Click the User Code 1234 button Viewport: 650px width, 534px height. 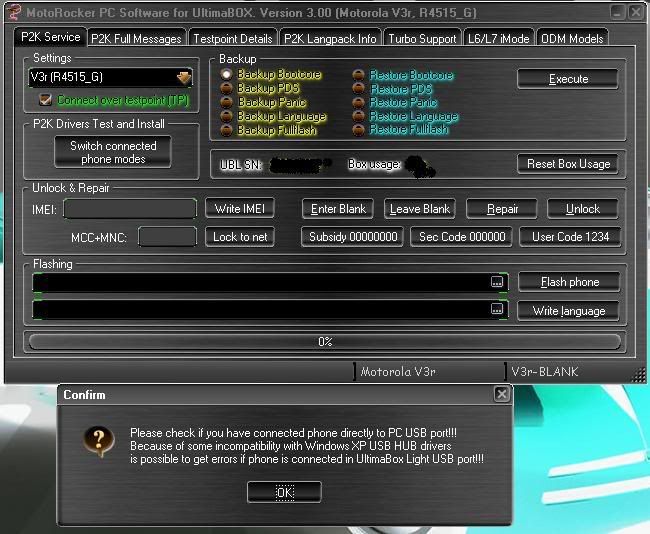(570, 237)
